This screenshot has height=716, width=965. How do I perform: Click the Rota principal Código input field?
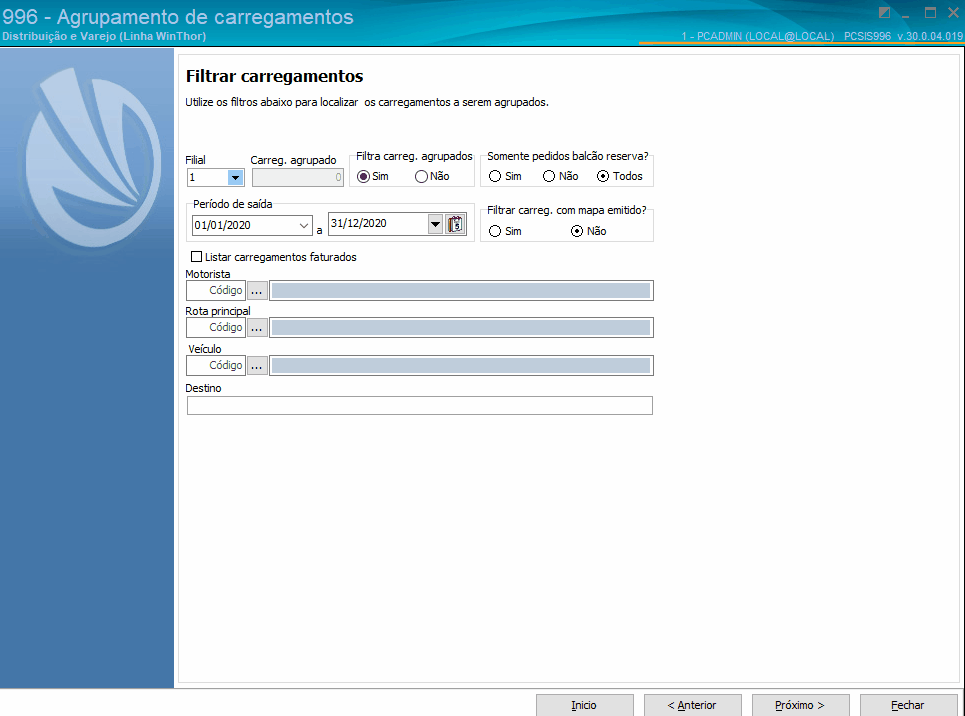point(216,328)
